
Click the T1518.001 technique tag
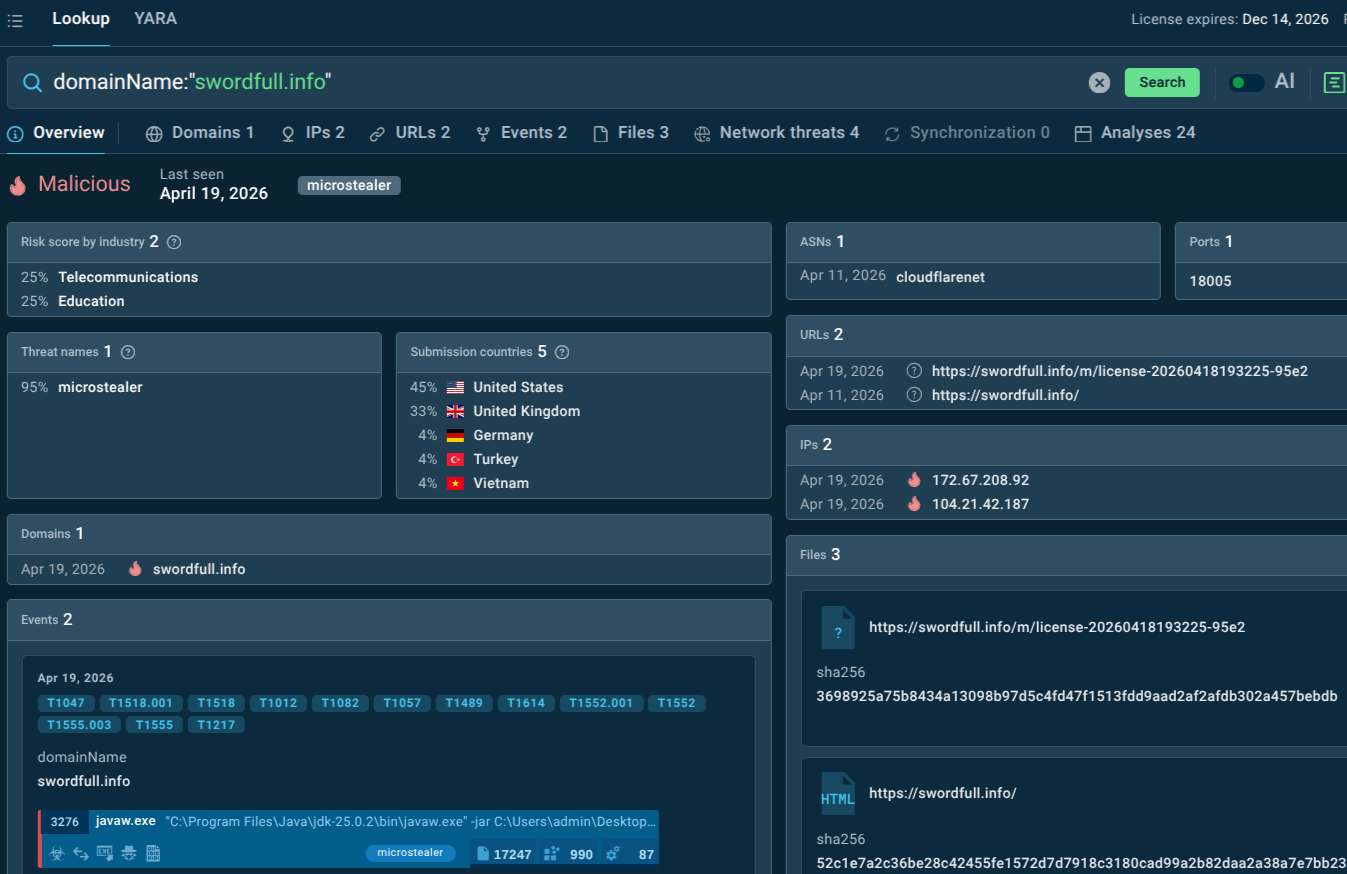141,703
